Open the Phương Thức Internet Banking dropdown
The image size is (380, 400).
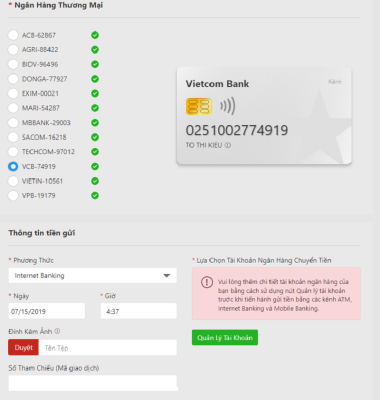coord(93,275)
